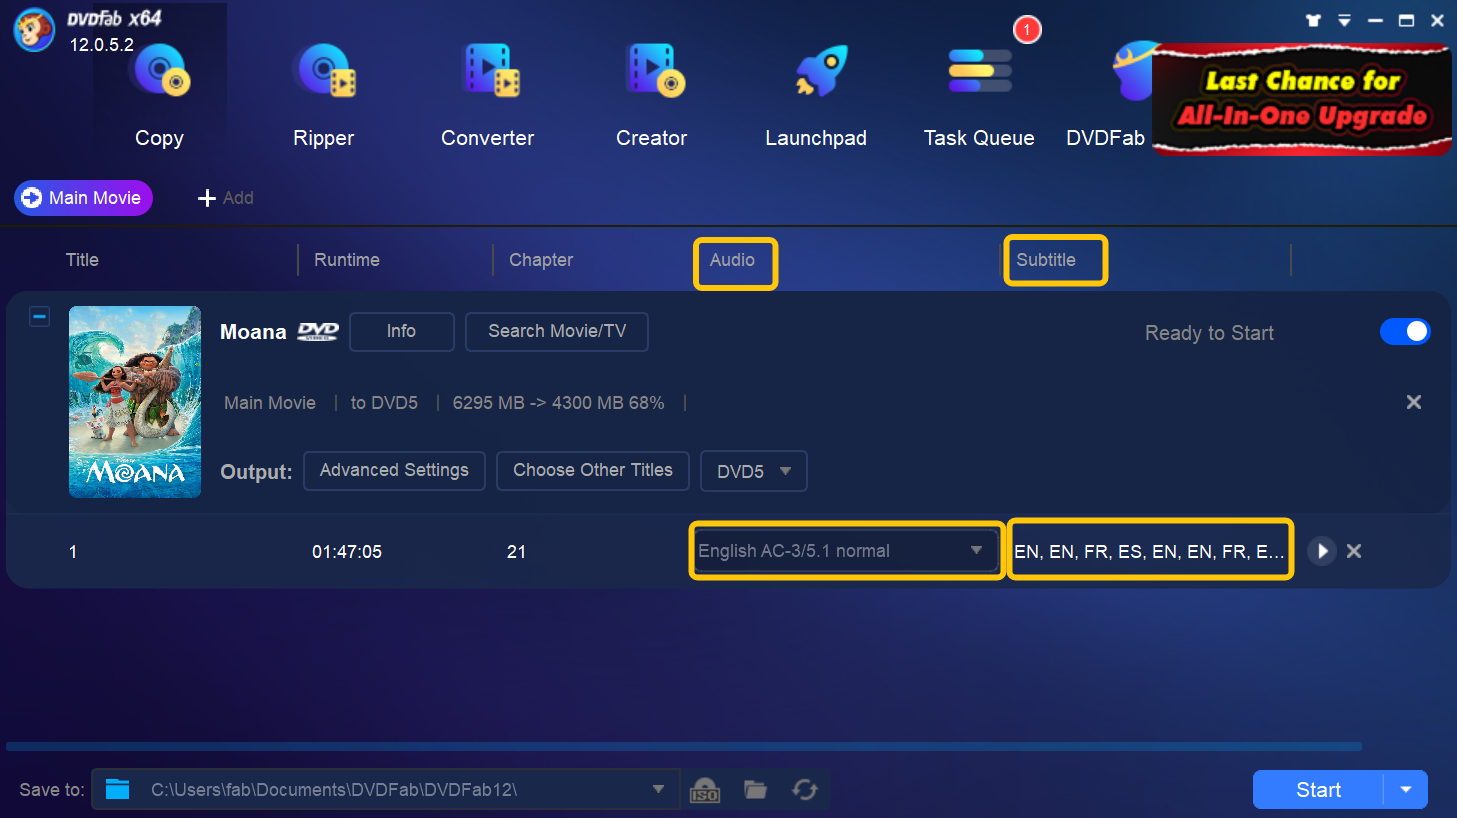Click the Chapter column header

click(541, 260)
